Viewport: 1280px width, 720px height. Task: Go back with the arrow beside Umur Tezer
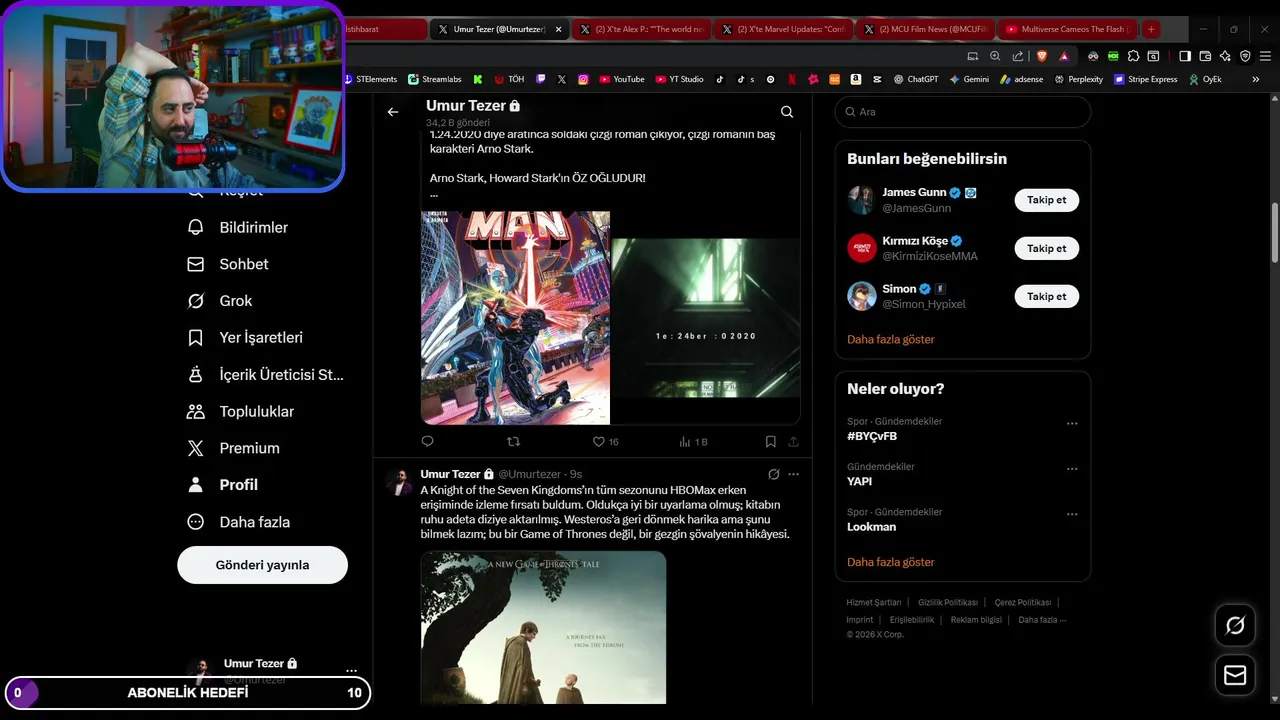393,112
